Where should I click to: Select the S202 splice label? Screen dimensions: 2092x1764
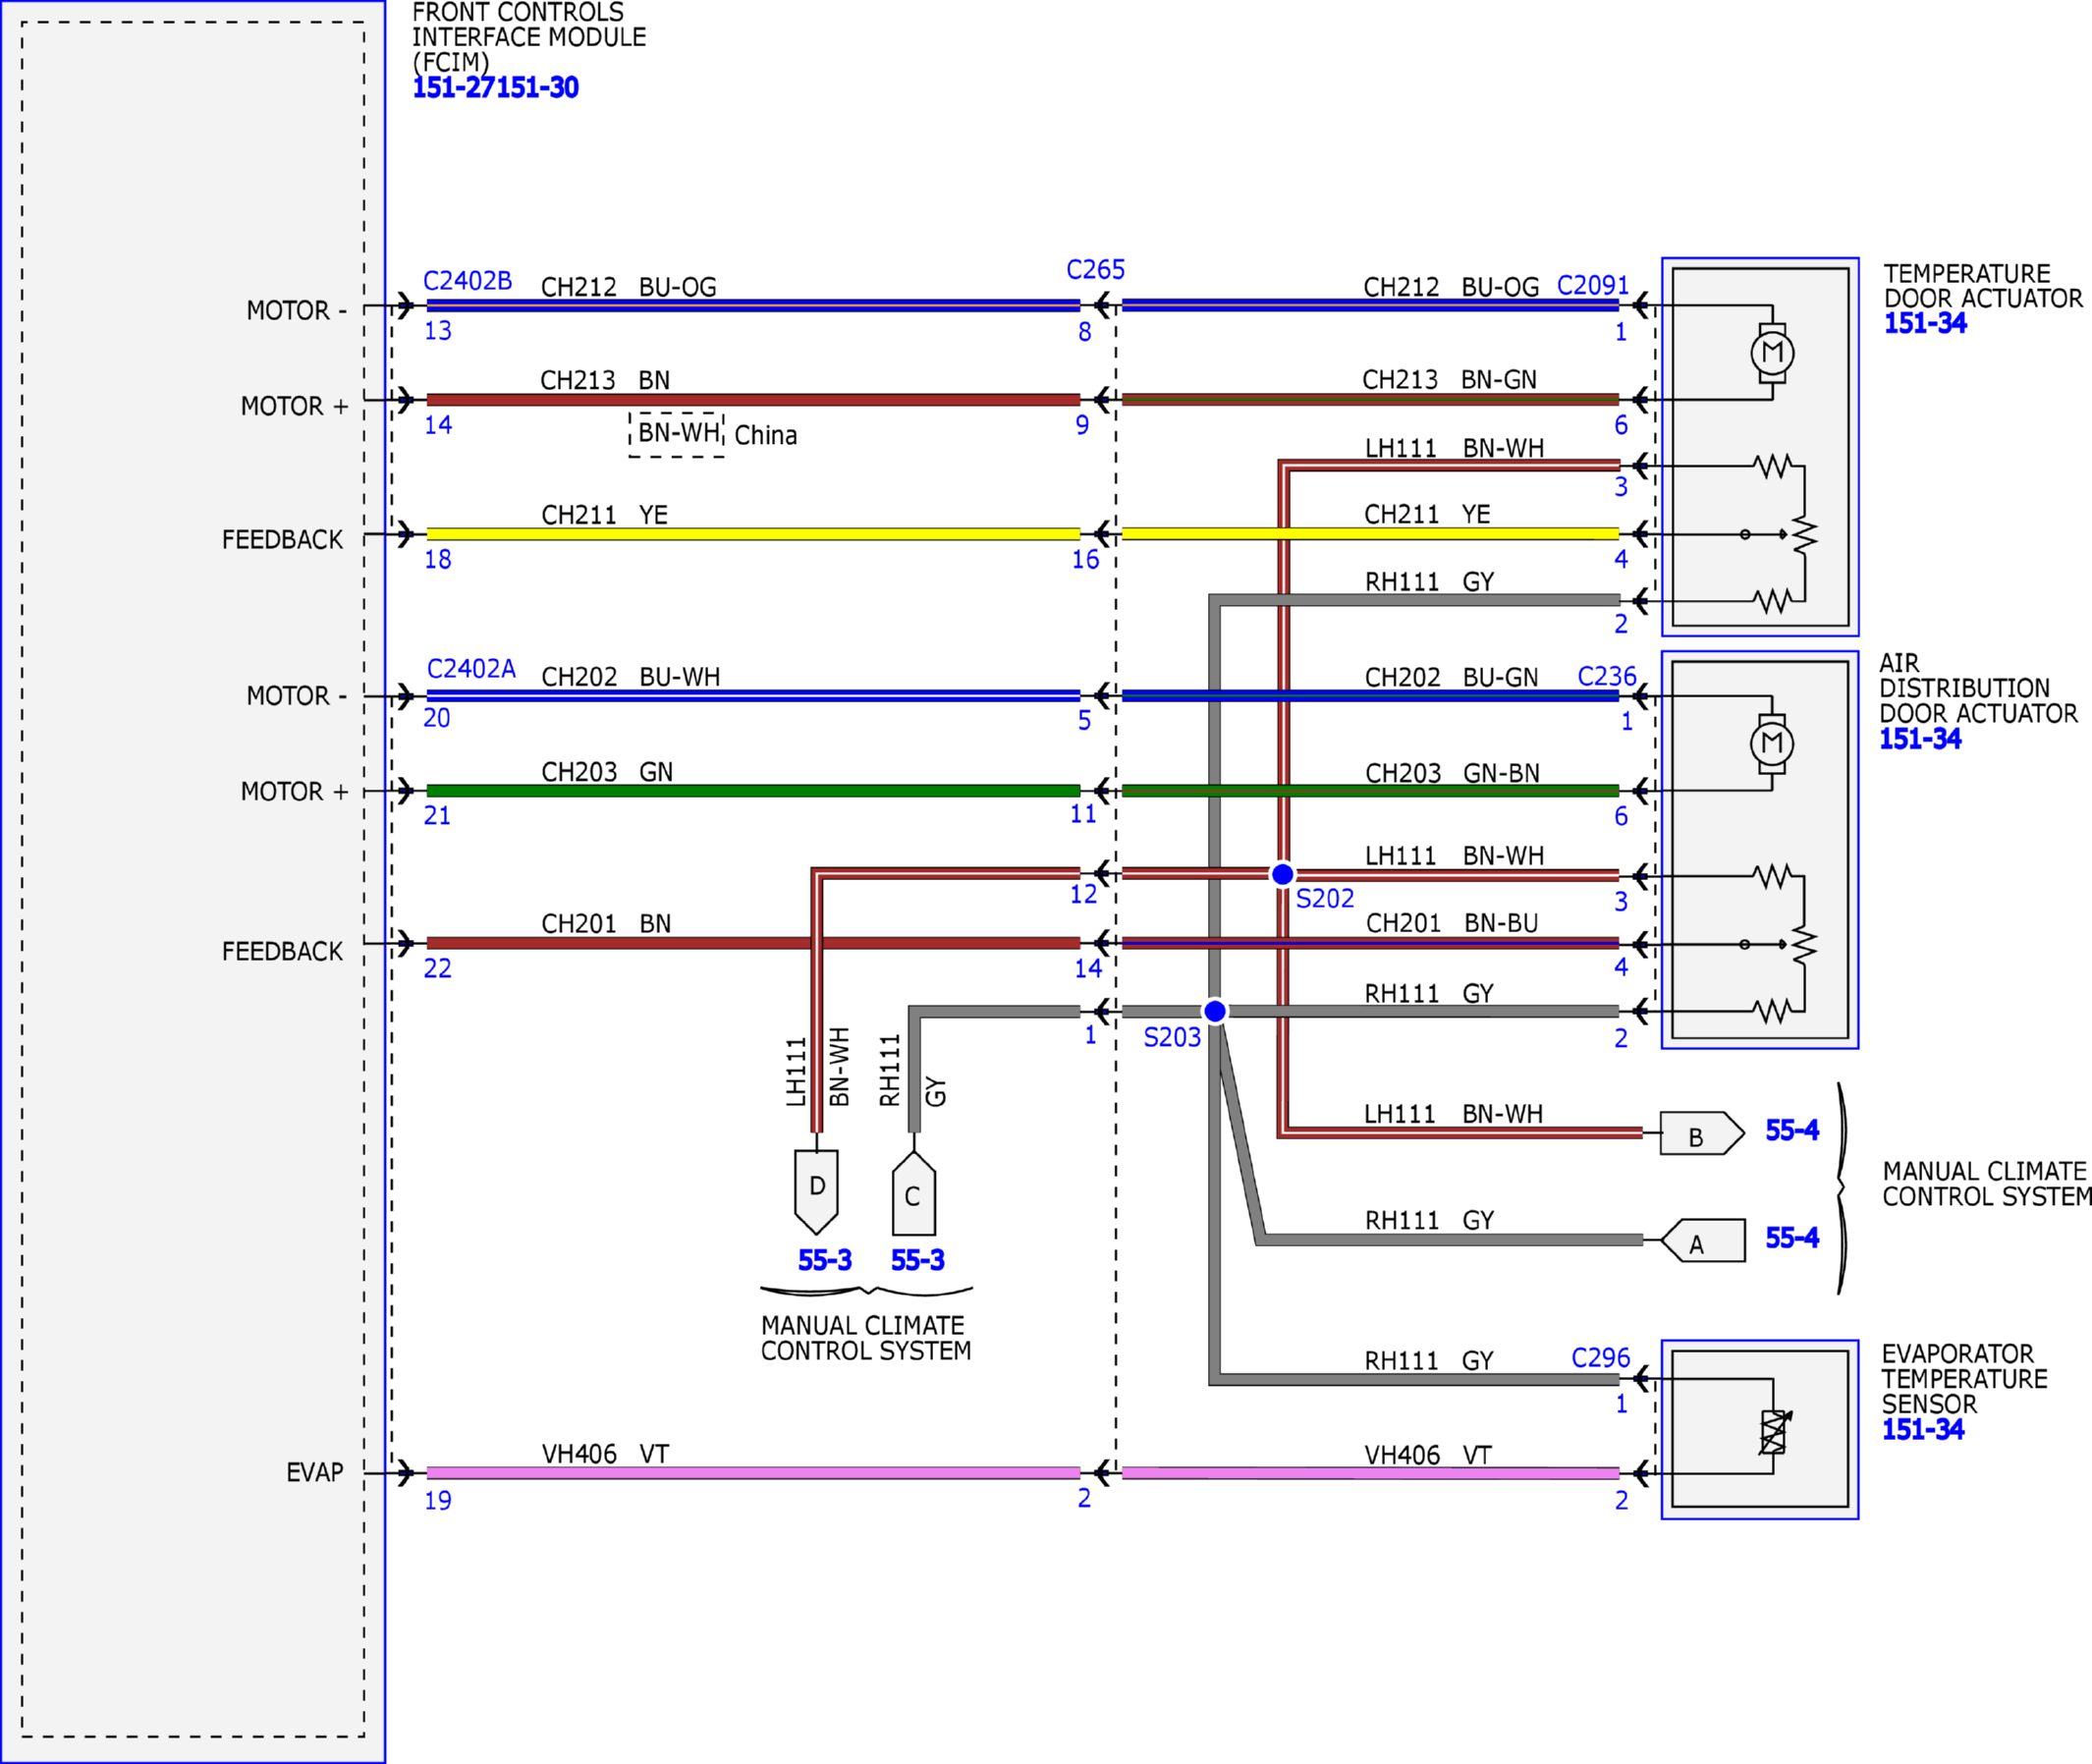click(1325, 898)
